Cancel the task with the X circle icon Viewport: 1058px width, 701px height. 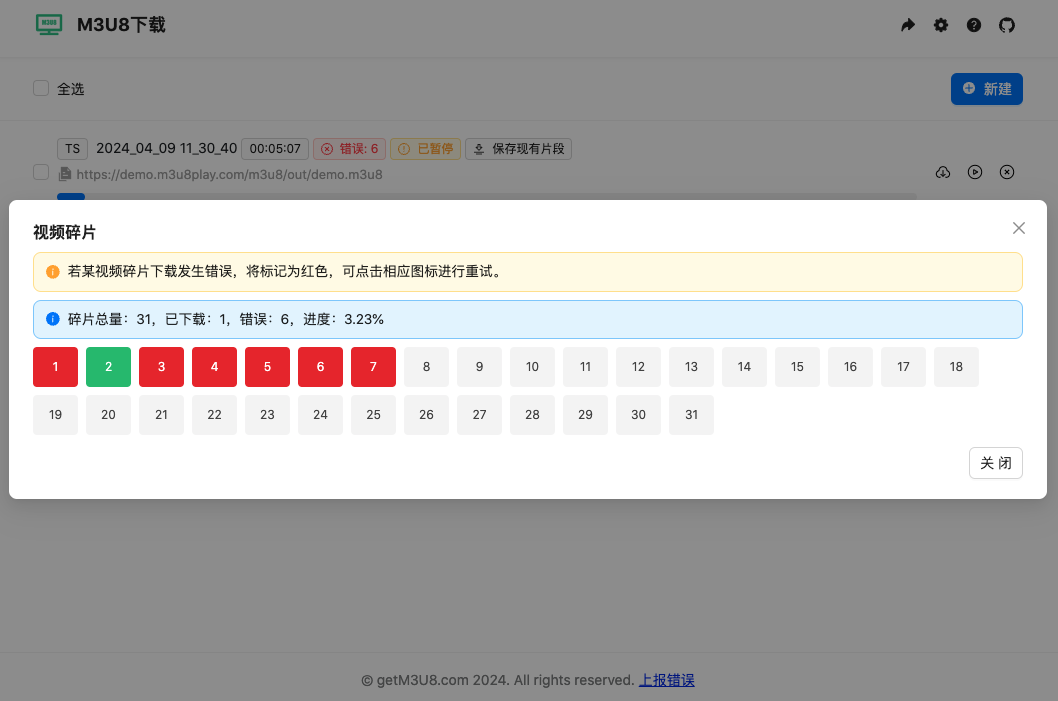coord(1006,172)
